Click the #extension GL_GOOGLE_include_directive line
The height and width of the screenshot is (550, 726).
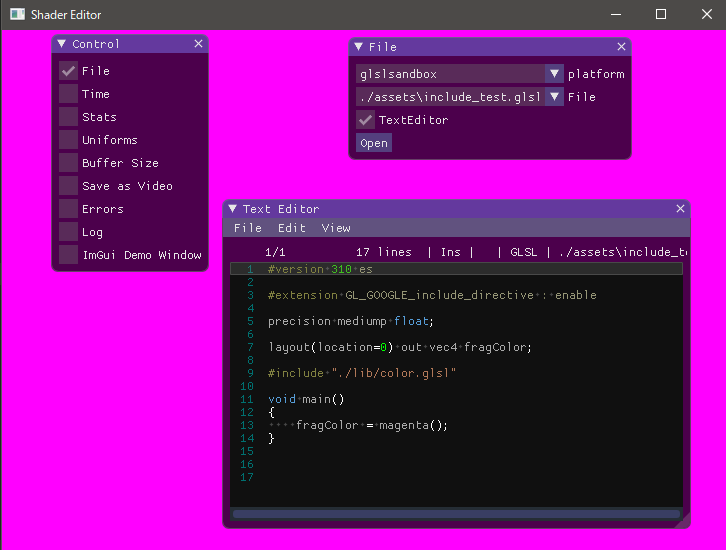(x=432, y=295)
